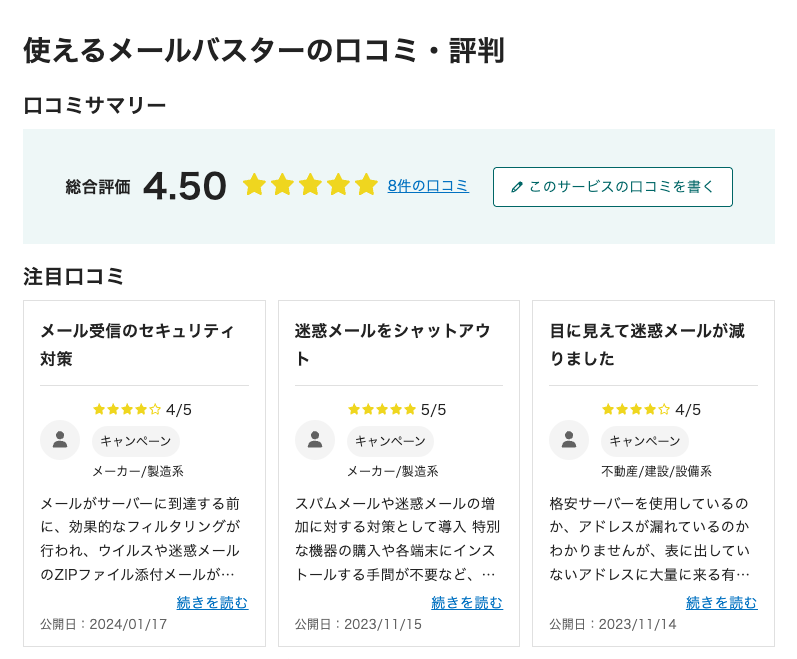
Task: Click the 4.50 overall rating score
Action: 185,187
